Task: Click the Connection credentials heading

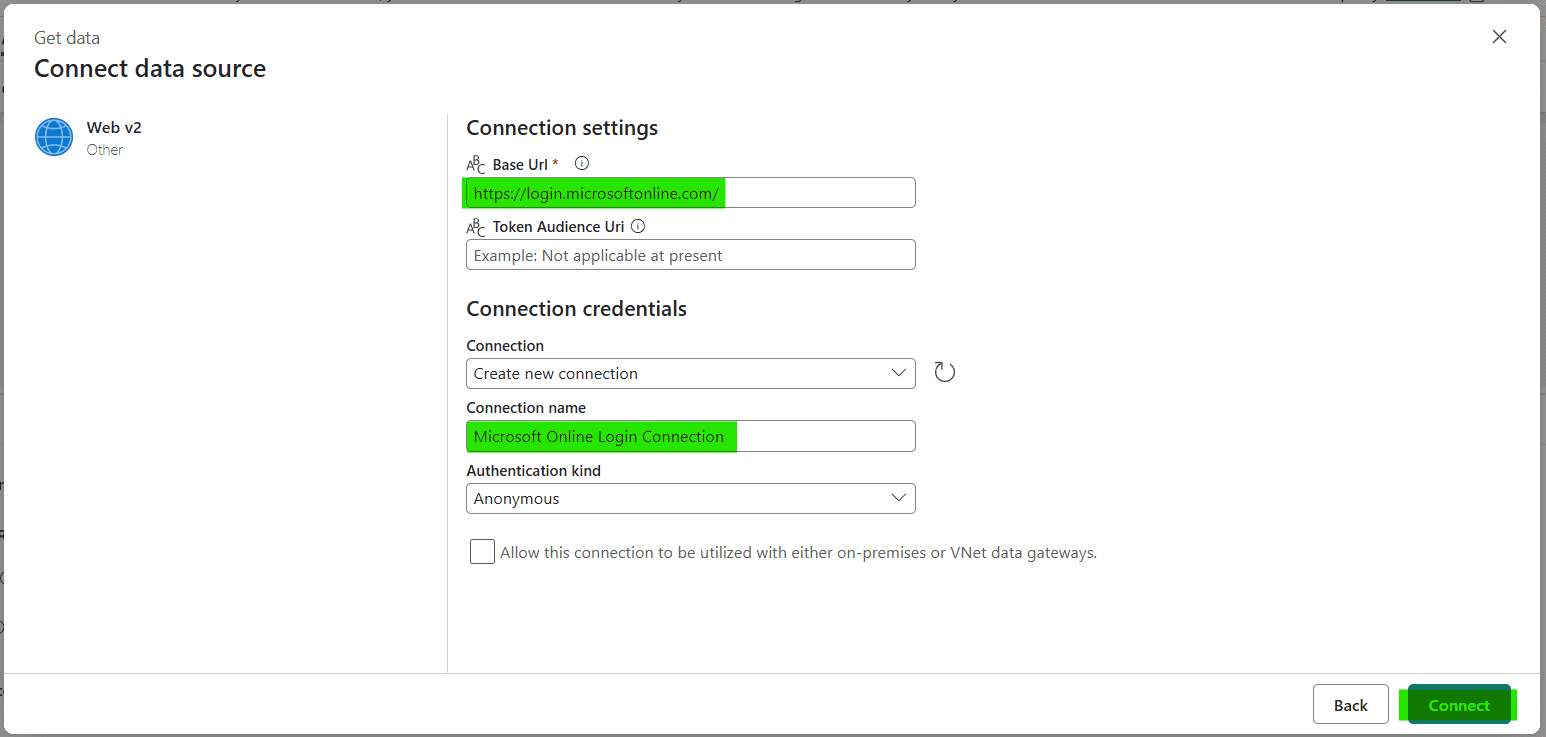Action: [x=576, y=309]
